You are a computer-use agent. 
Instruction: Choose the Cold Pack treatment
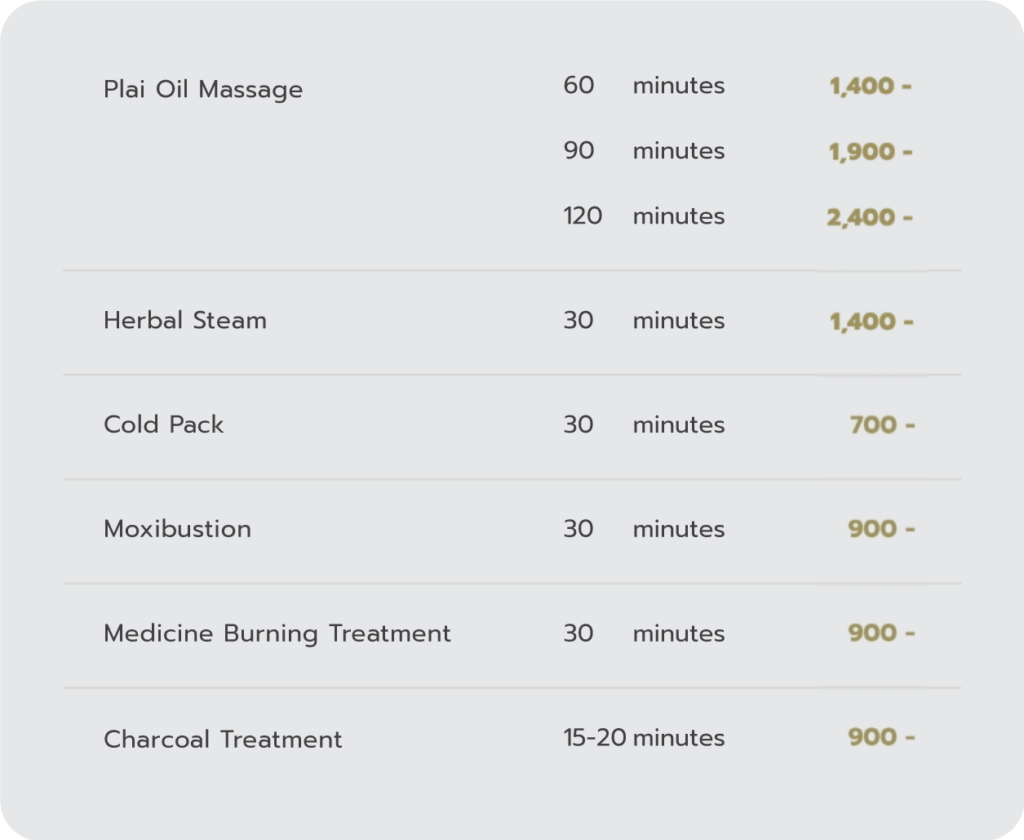click(164, 425)
